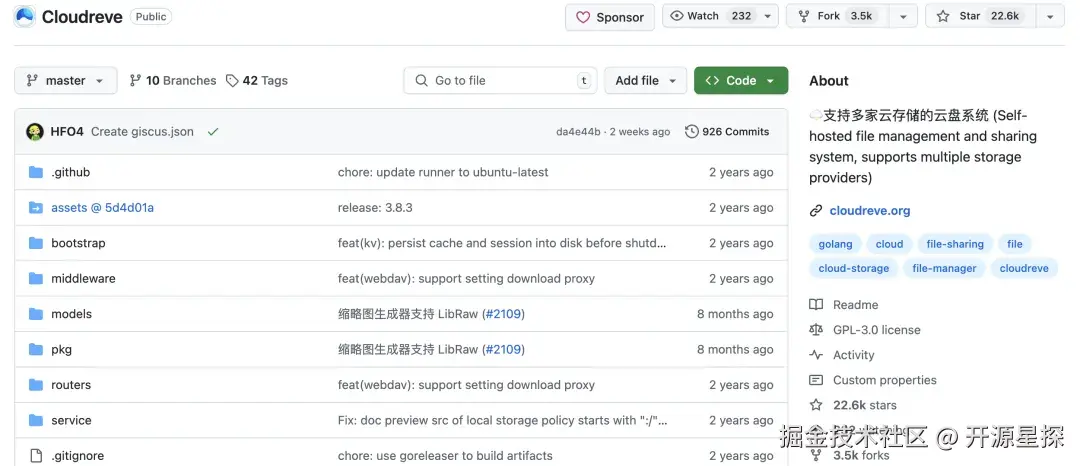The image size is (1080, 466).
Task: Open pull request #2109 in models row
Action: click(x=503, y=314)
